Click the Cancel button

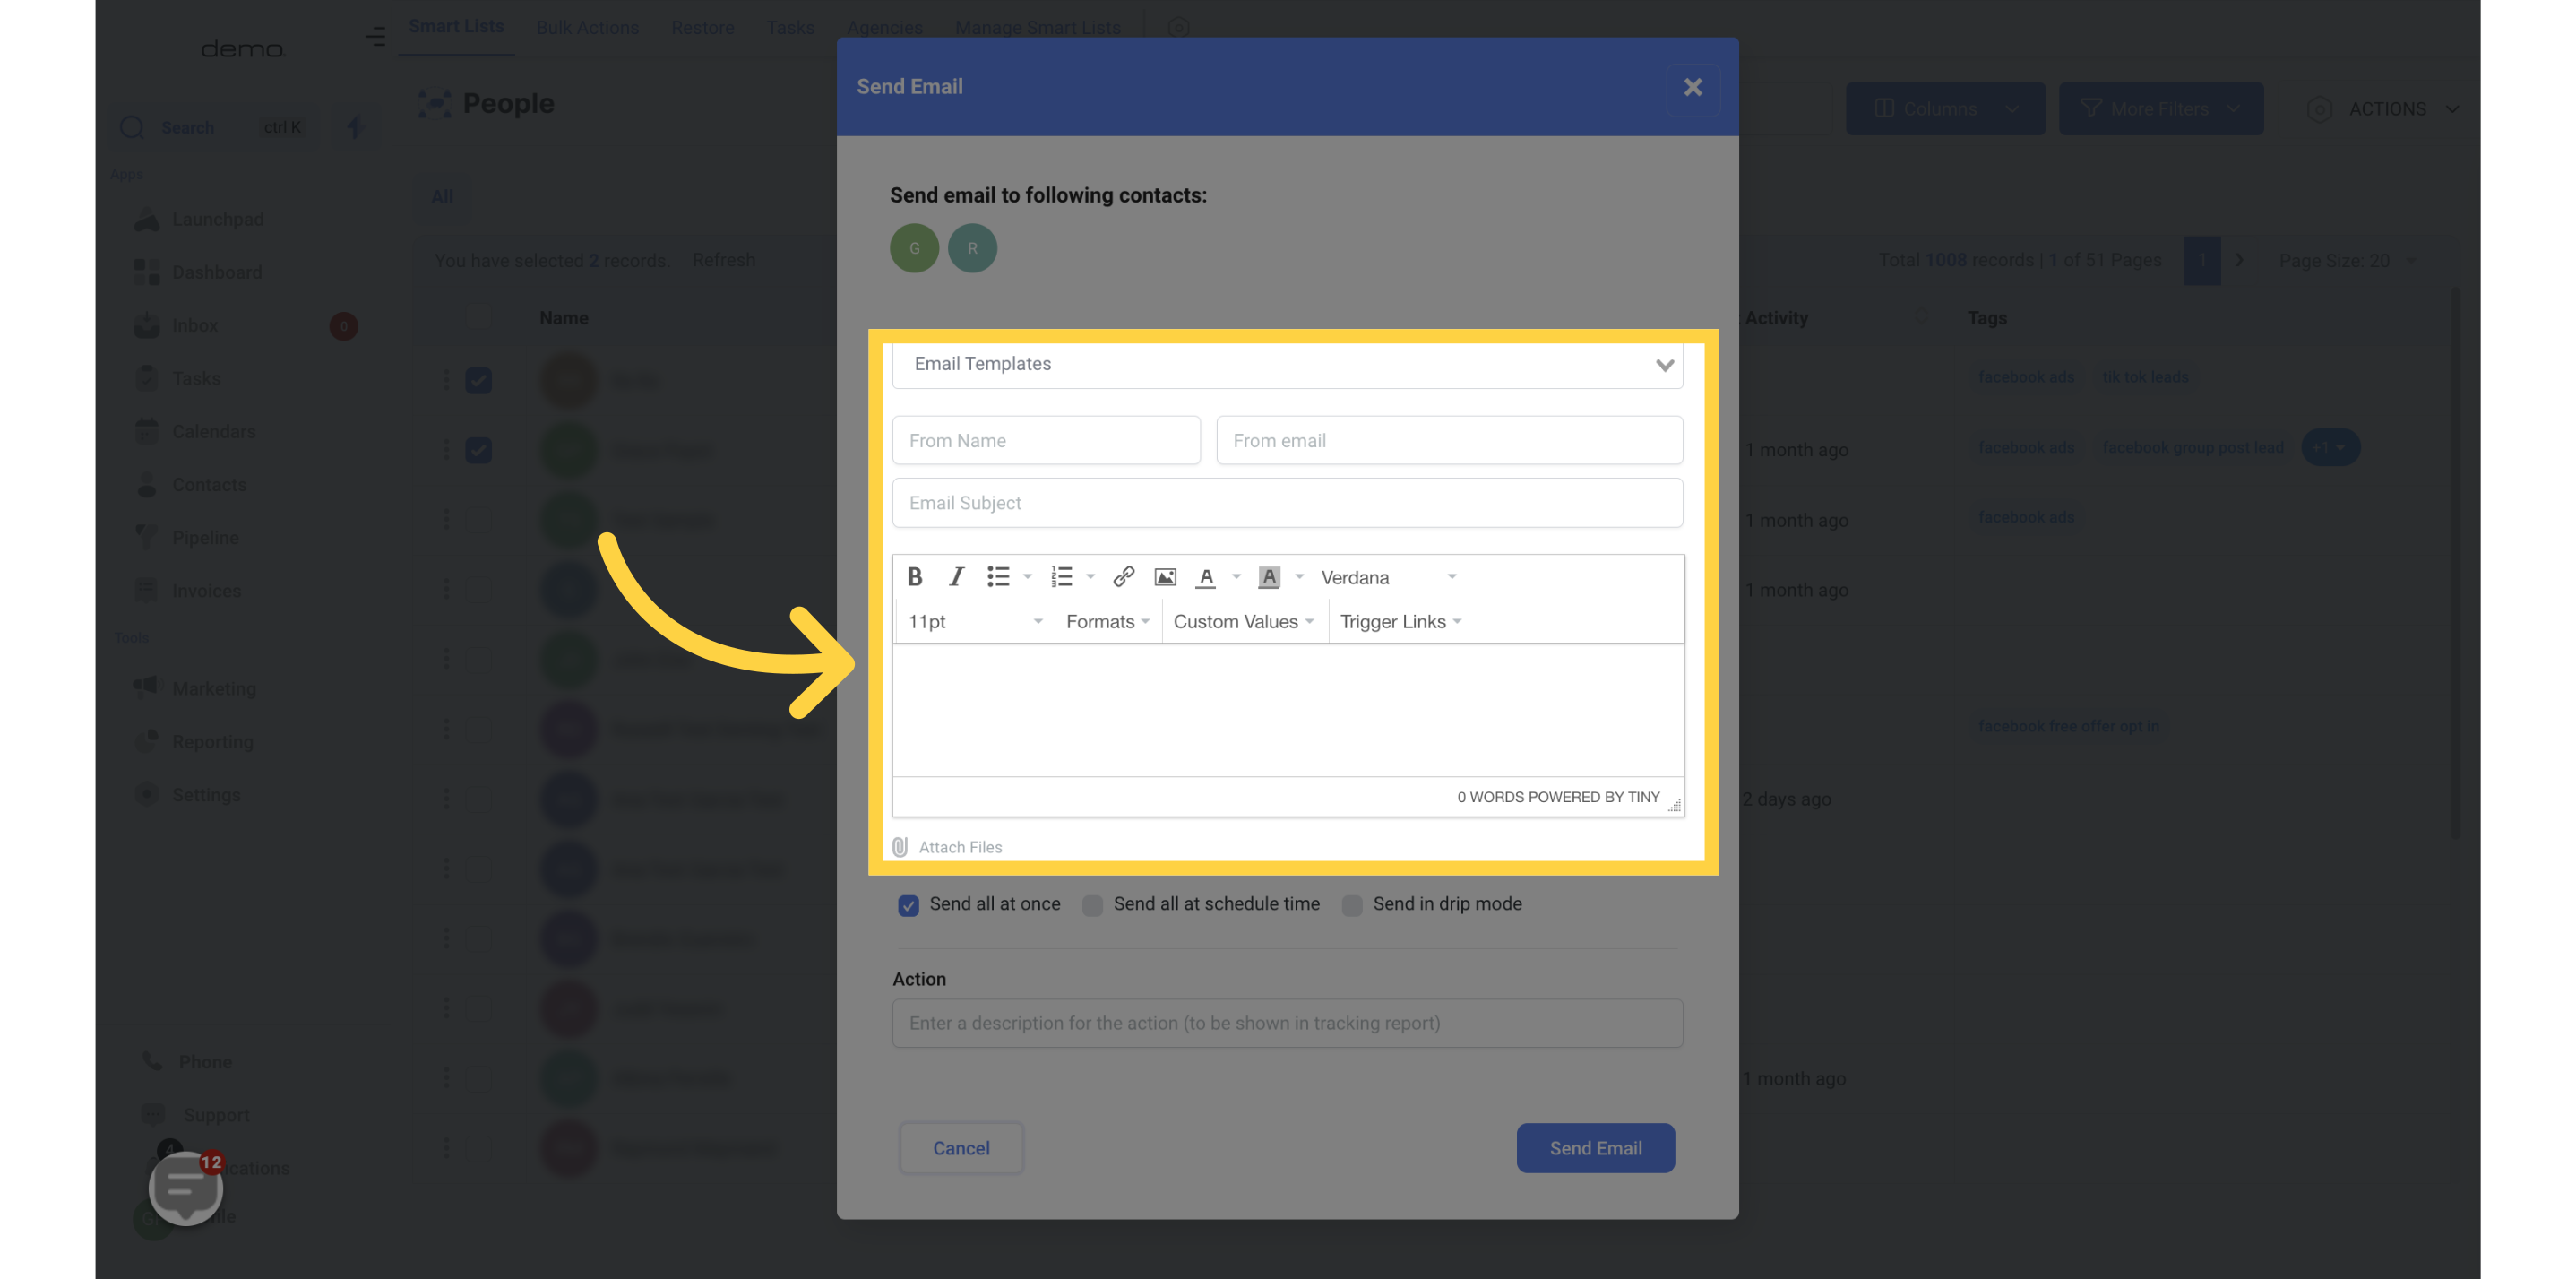[961, 1147]
